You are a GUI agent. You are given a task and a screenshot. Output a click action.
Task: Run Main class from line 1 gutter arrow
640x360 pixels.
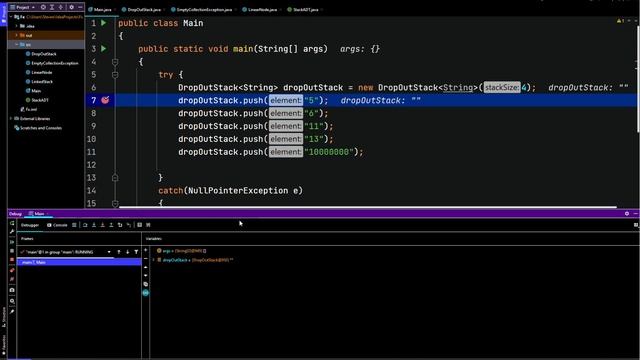104,23
